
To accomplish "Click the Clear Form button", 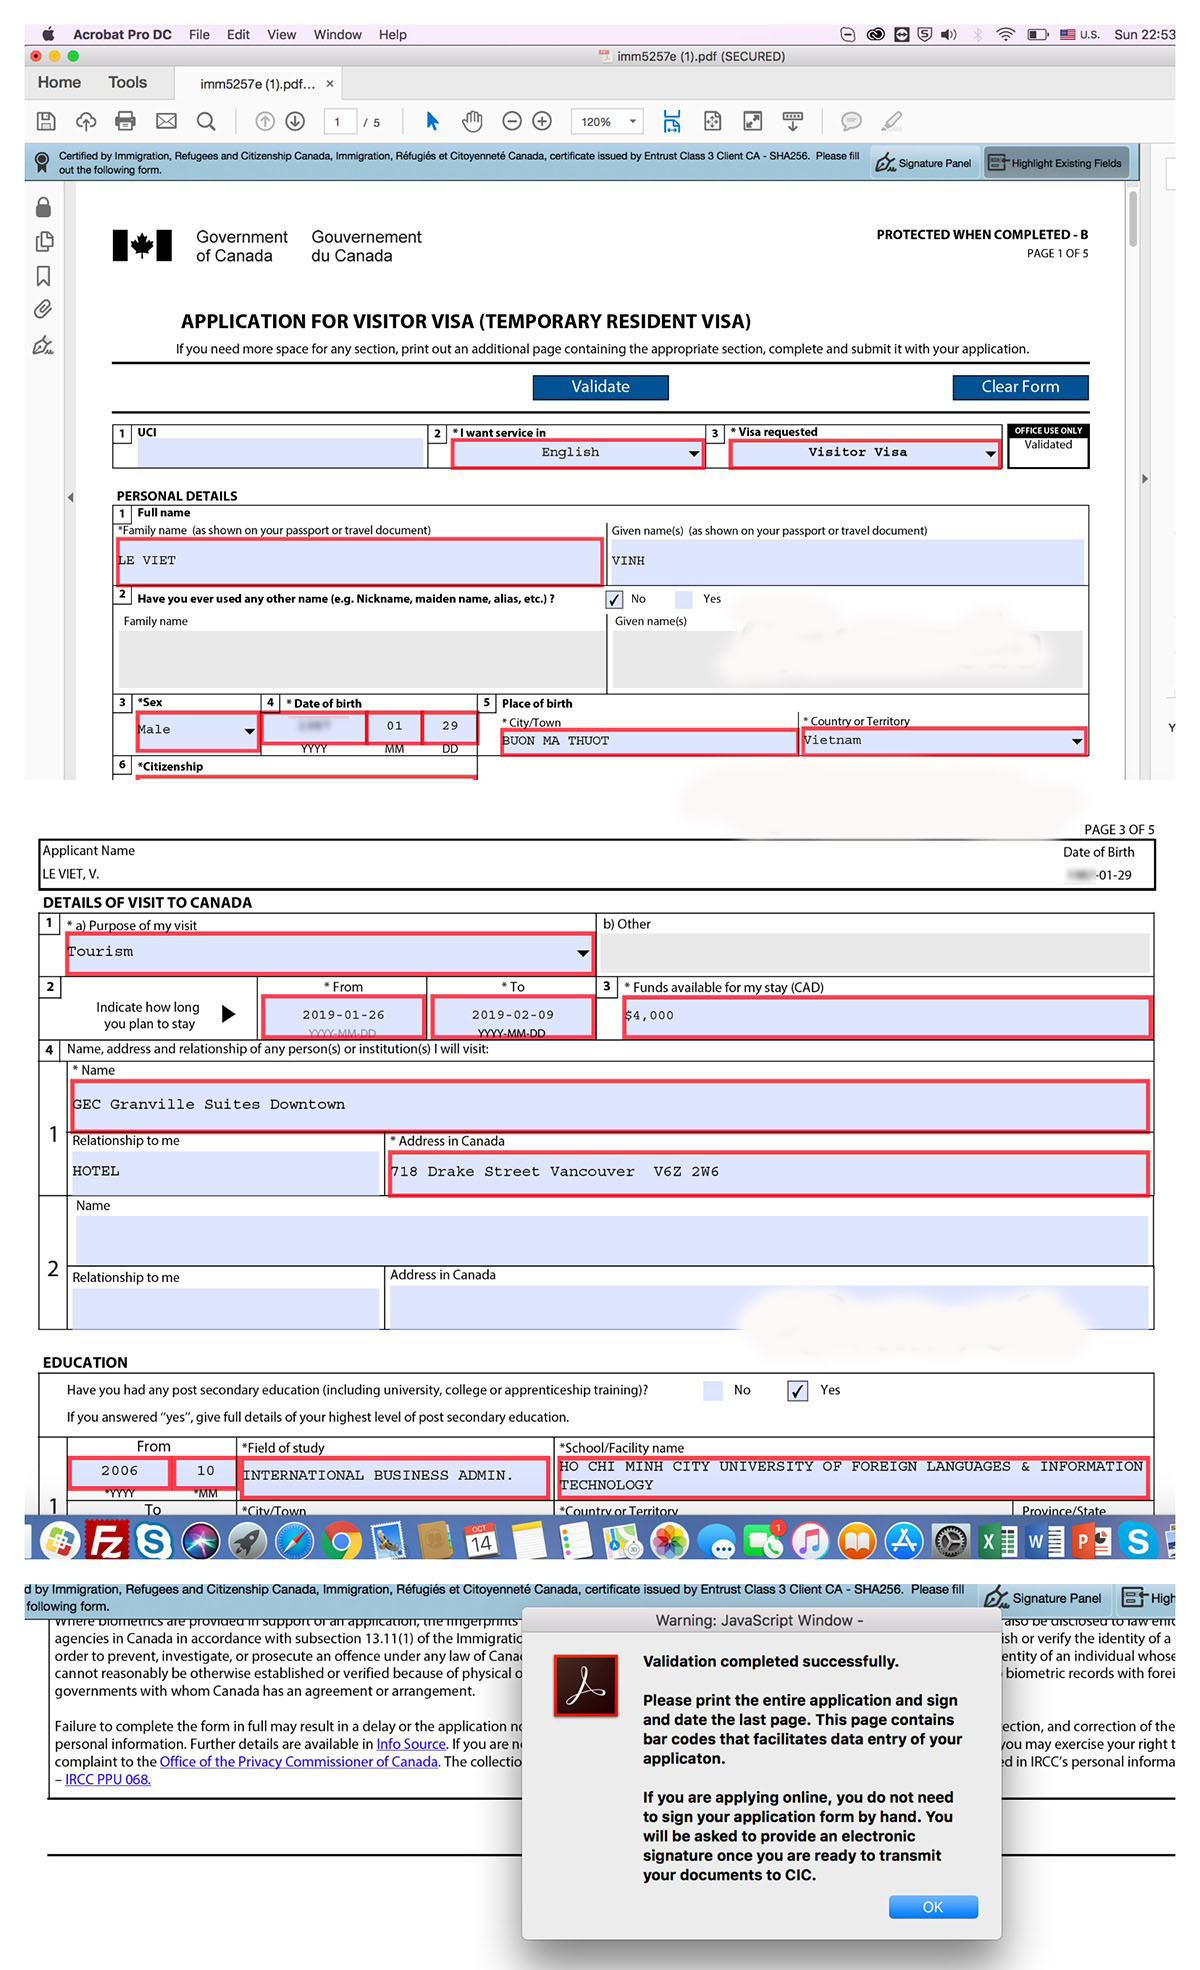I will [x=1020, y=387].
